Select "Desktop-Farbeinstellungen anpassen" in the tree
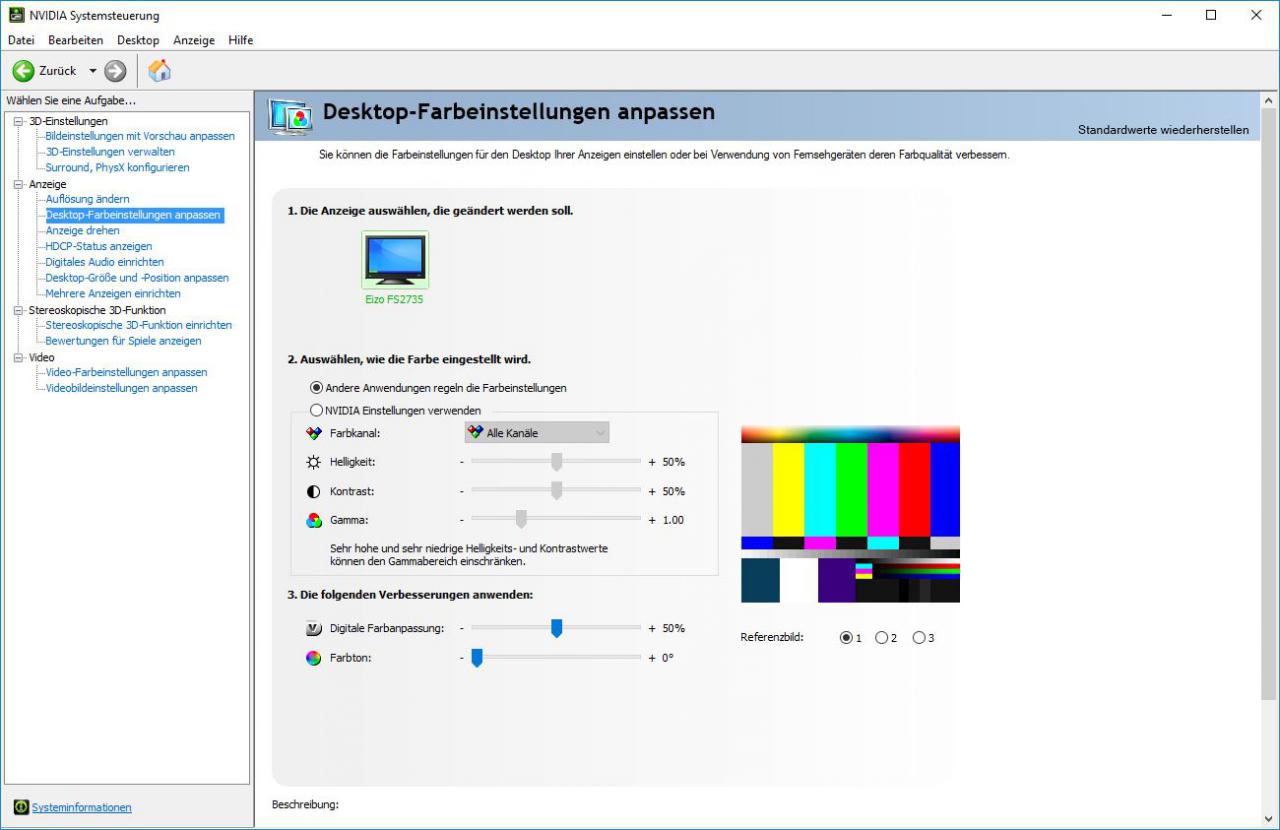Screen dimensions: 1280x830 click(133, 215)
